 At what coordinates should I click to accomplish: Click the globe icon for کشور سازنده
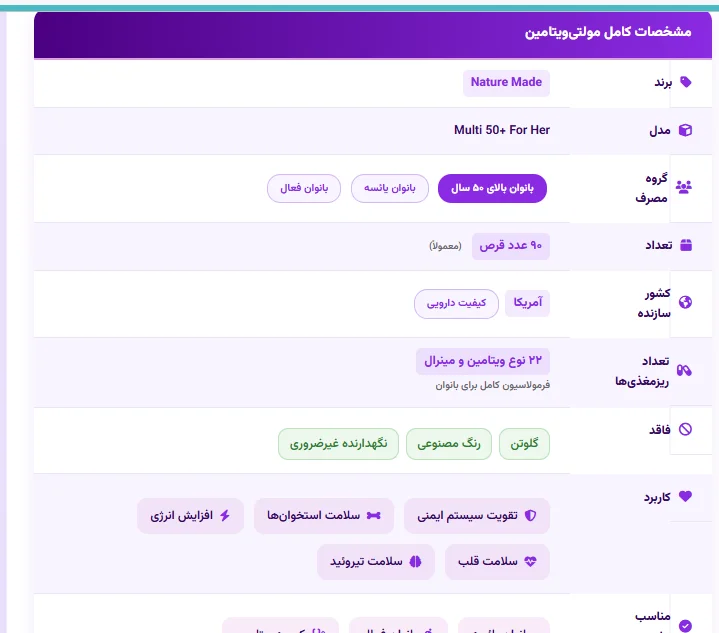(686, 302)
